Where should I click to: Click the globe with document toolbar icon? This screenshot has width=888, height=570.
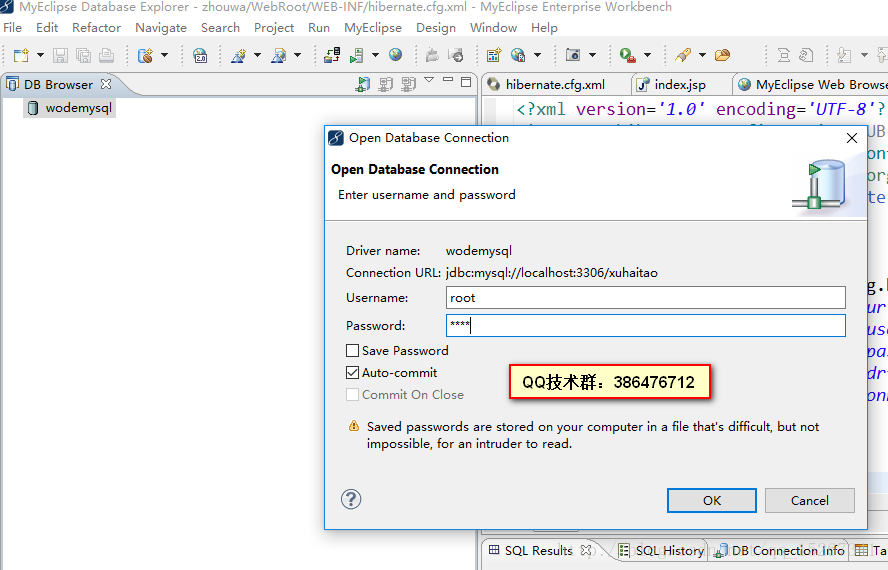[x=518, y=55]
